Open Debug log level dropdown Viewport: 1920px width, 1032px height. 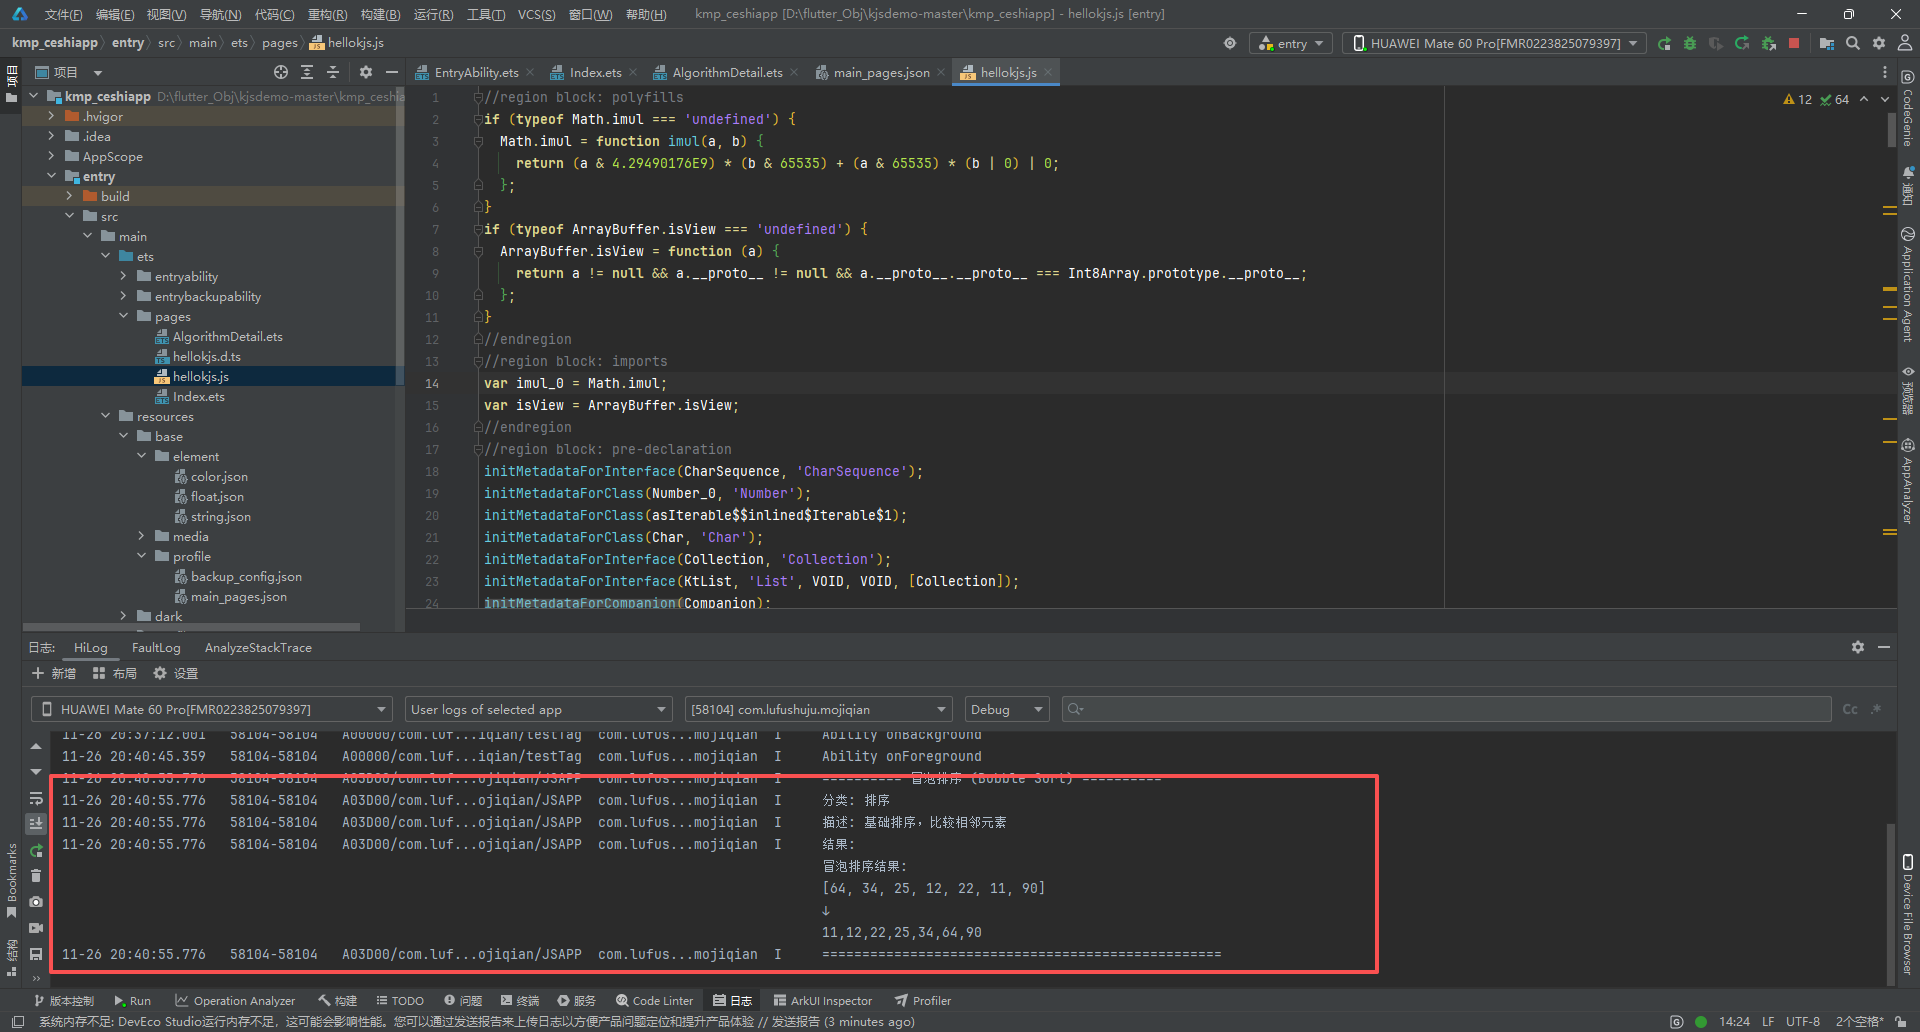point(1006,709)
